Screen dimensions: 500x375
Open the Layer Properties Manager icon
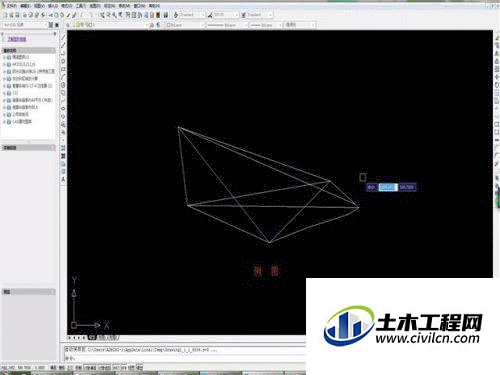[68, 25]
